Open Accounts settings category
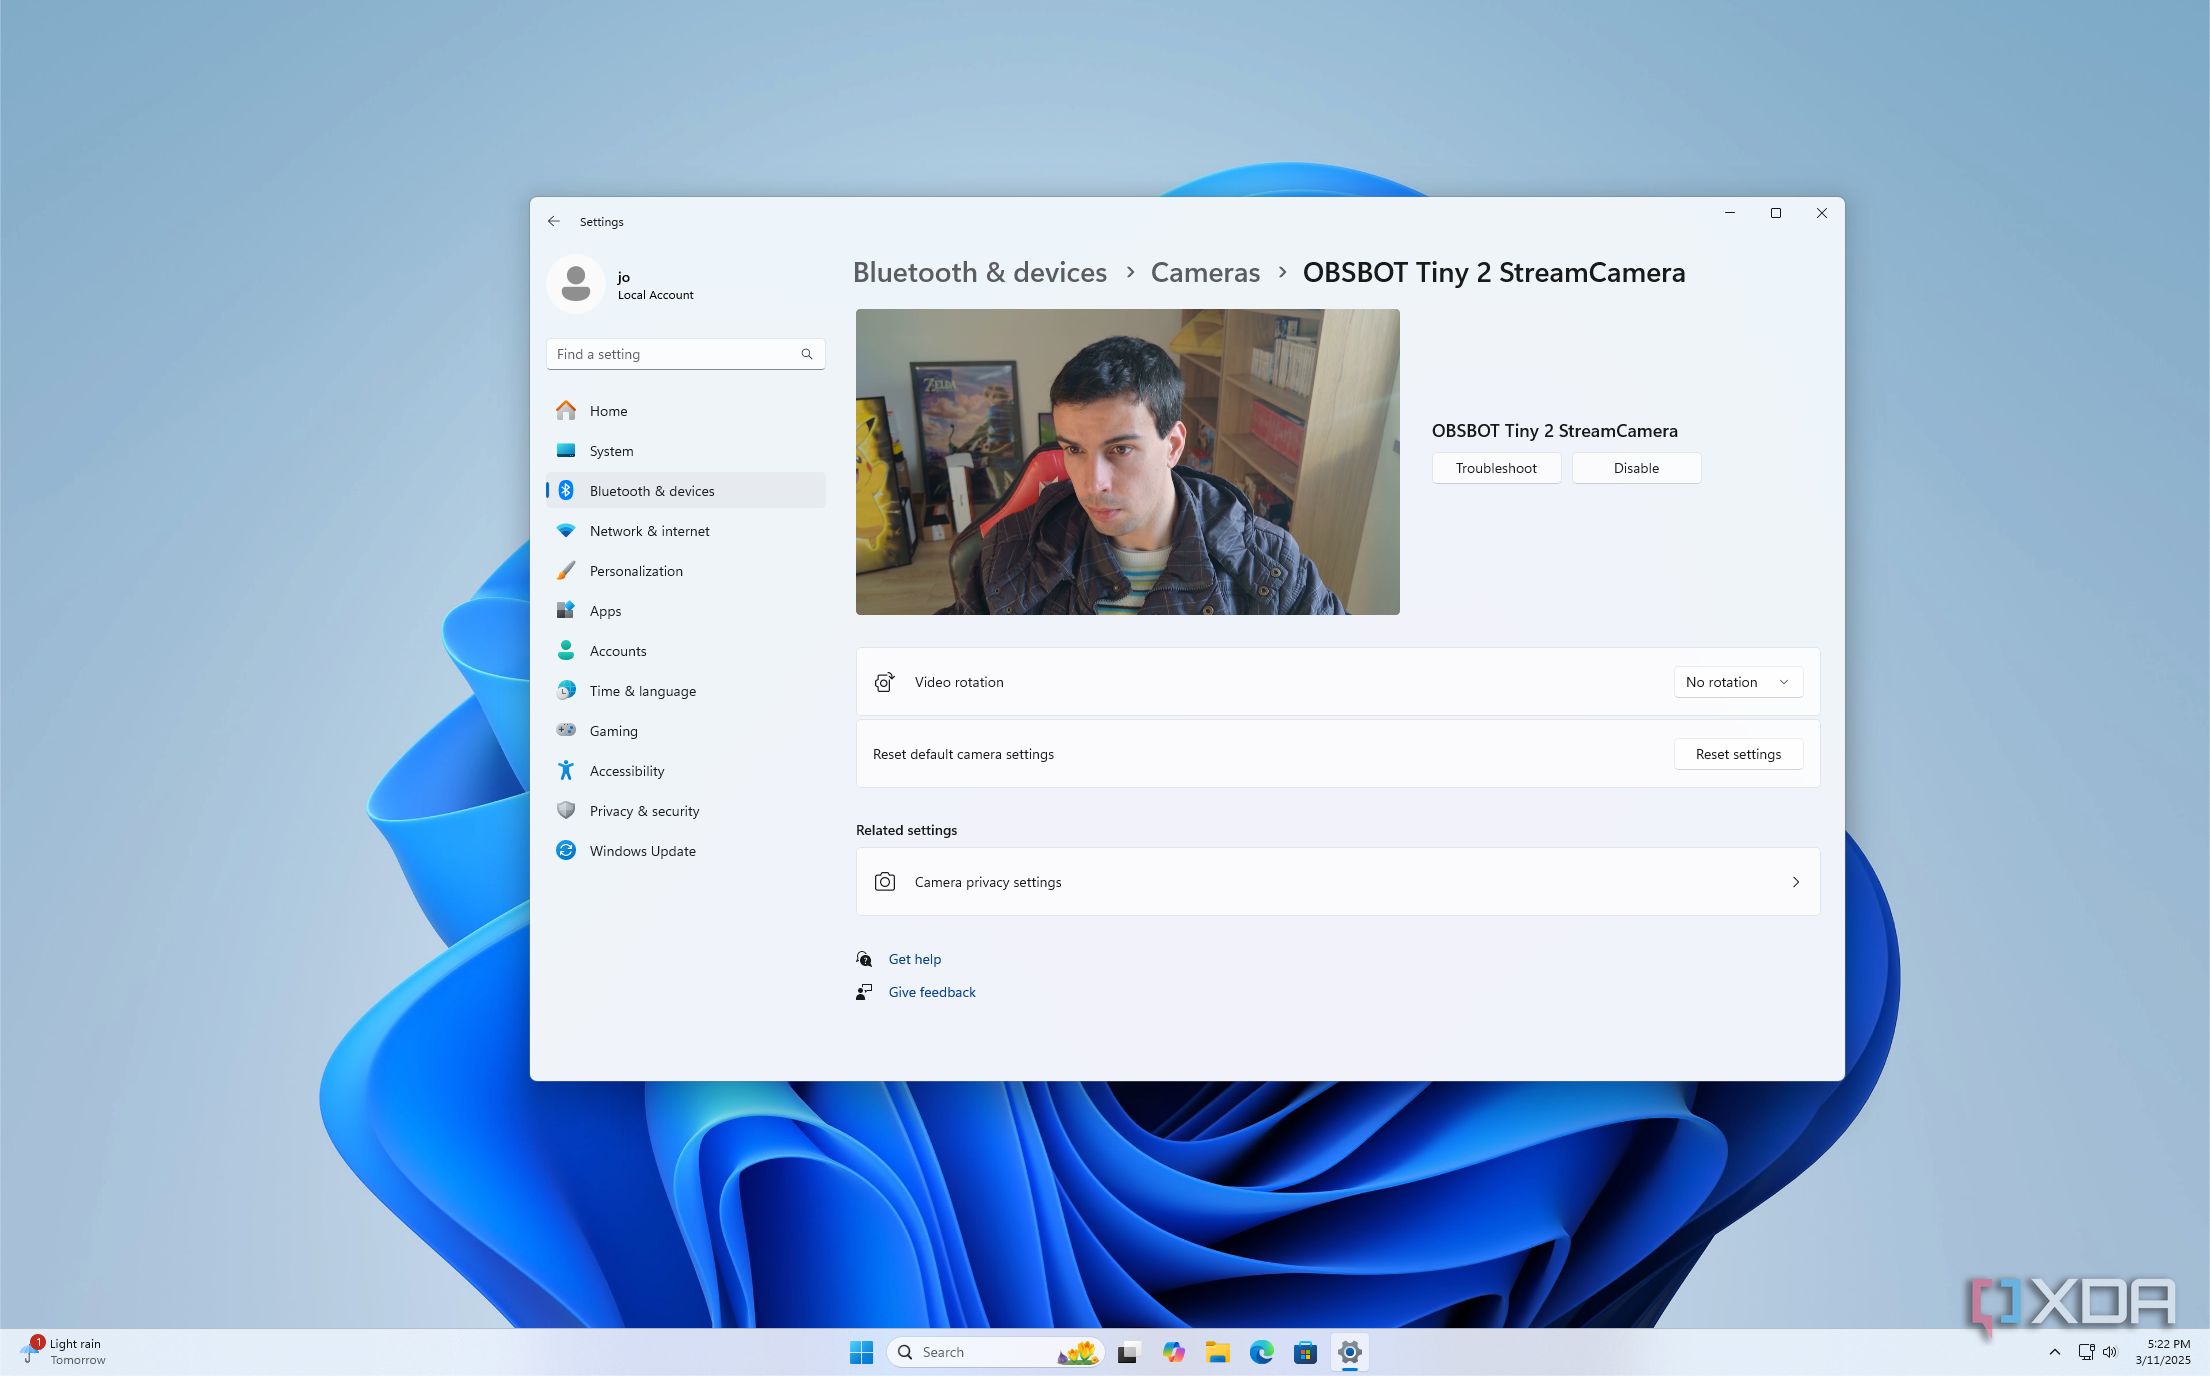 [686, 651]
